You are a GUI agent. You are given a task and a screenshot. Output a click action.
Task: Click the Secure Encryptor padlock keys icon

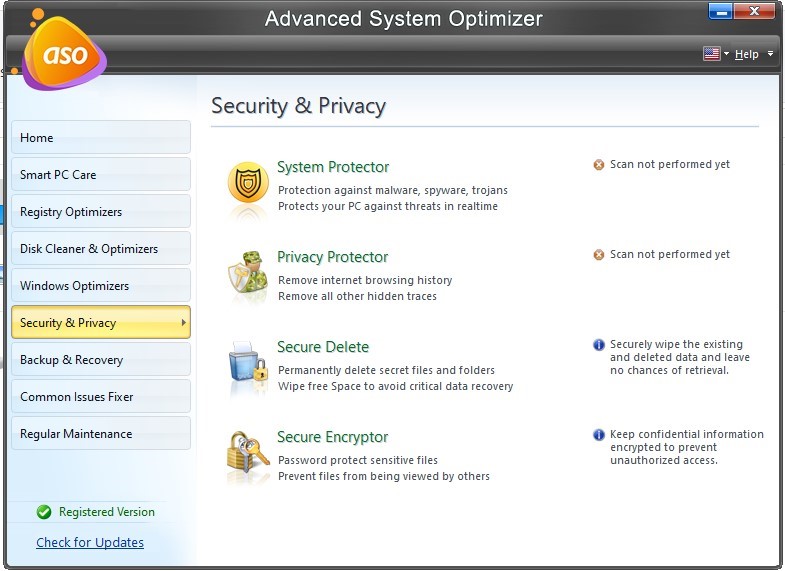(248, 452)
